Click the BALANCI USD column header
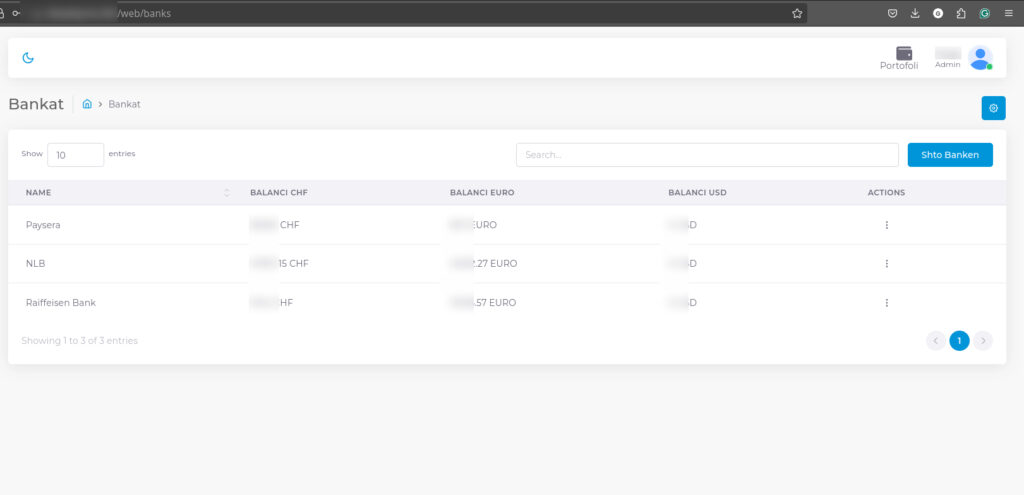The height and width of the screenshot is (495, 1024). click(x=697, y=193)
